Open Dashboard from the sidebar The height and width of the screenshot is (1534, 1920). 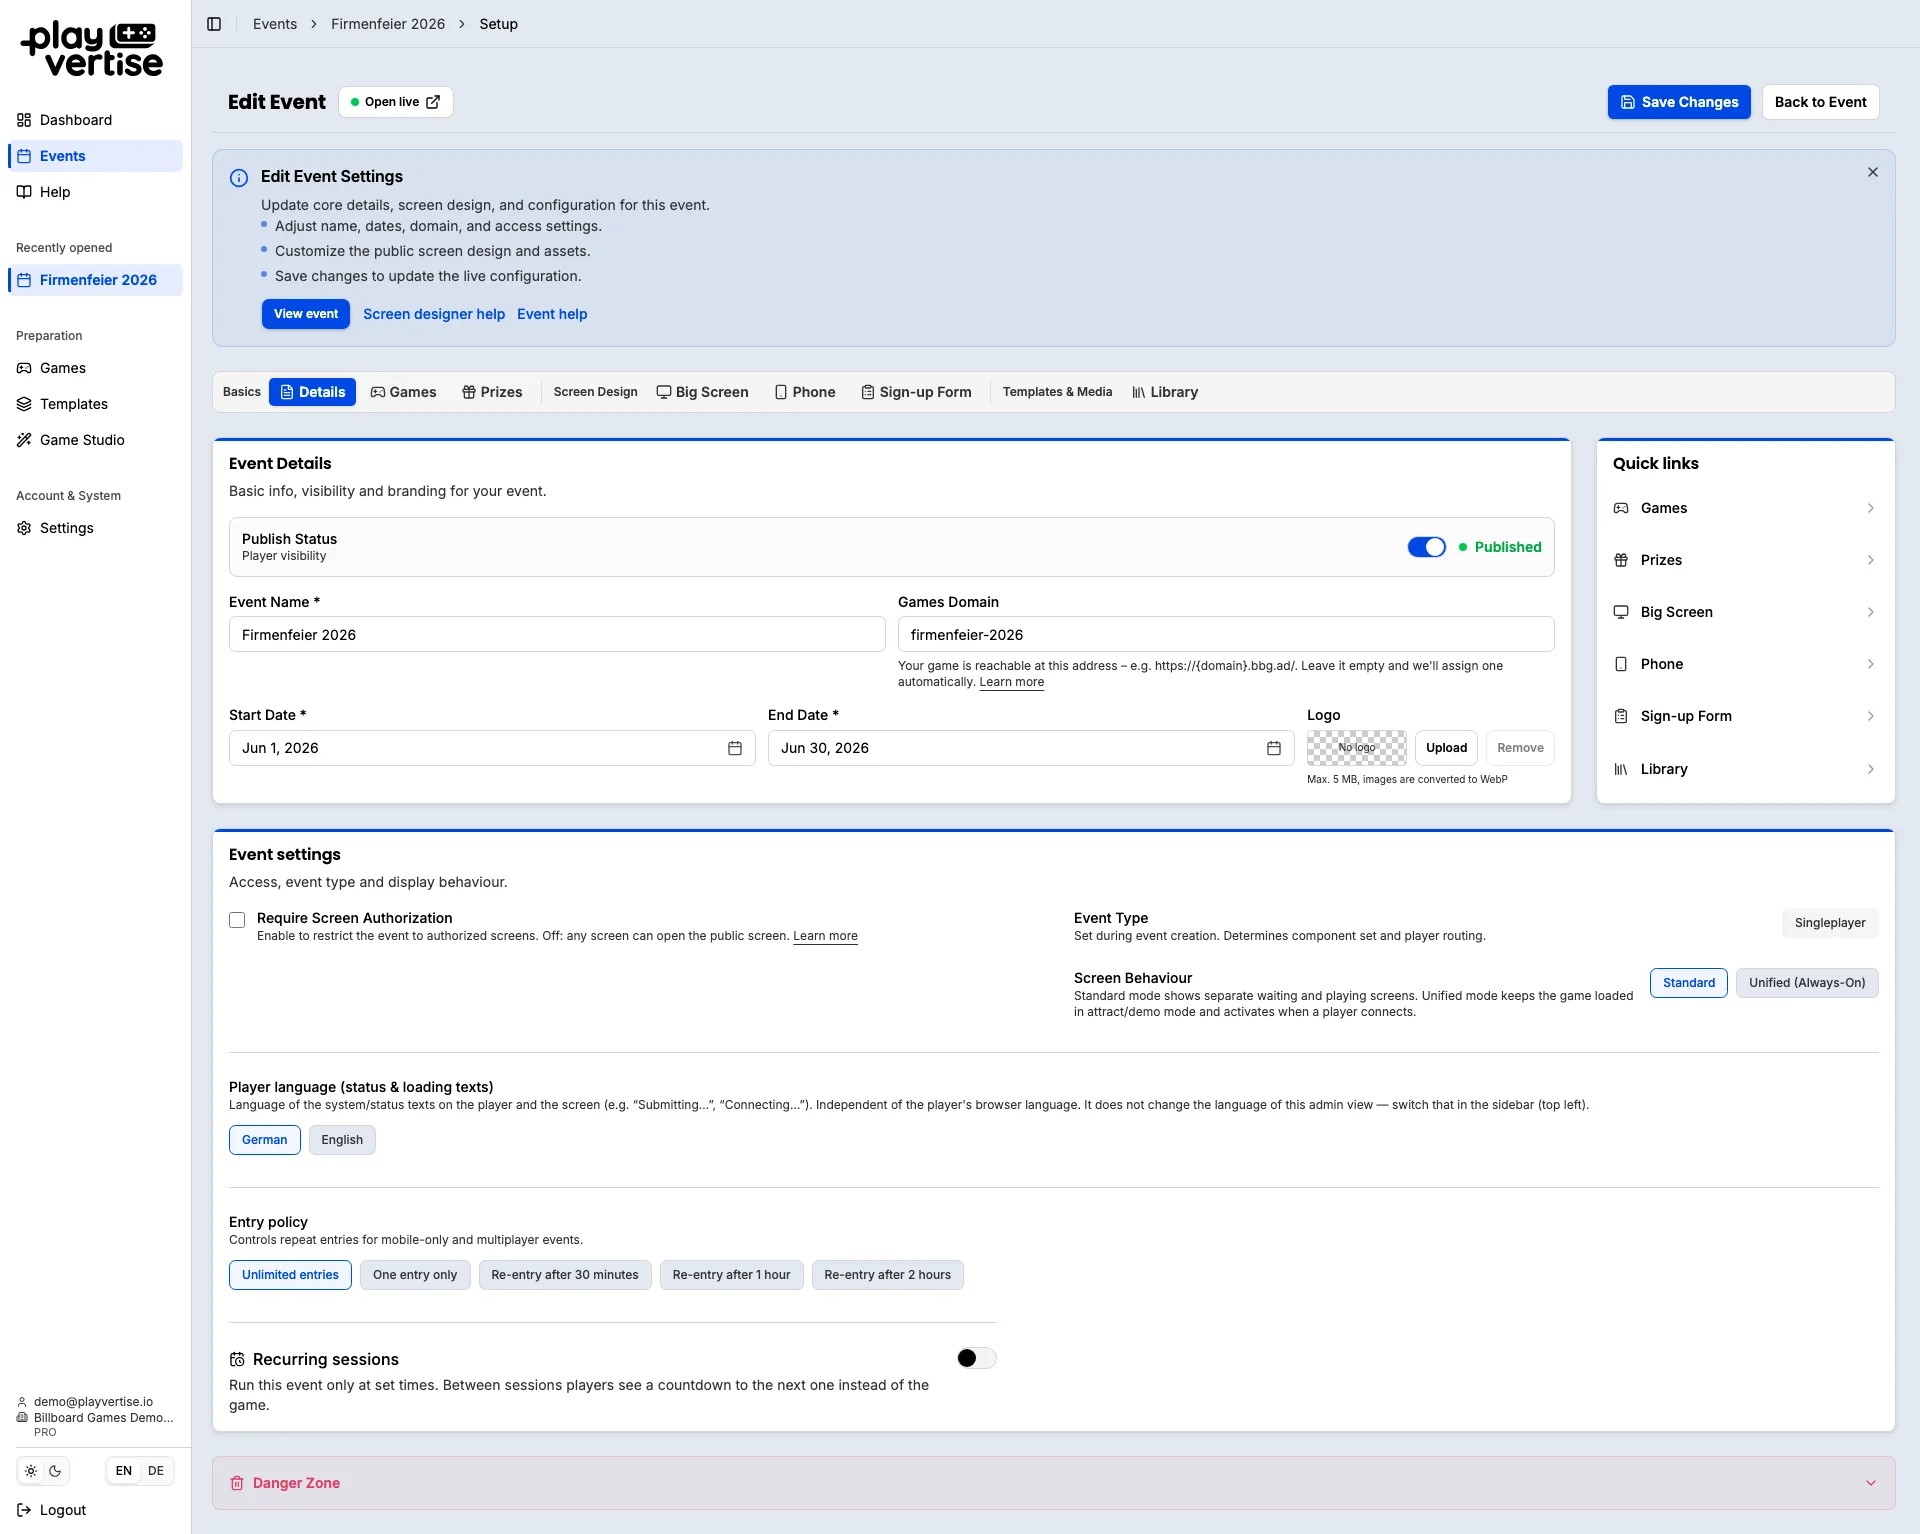[x=95, y=120]
